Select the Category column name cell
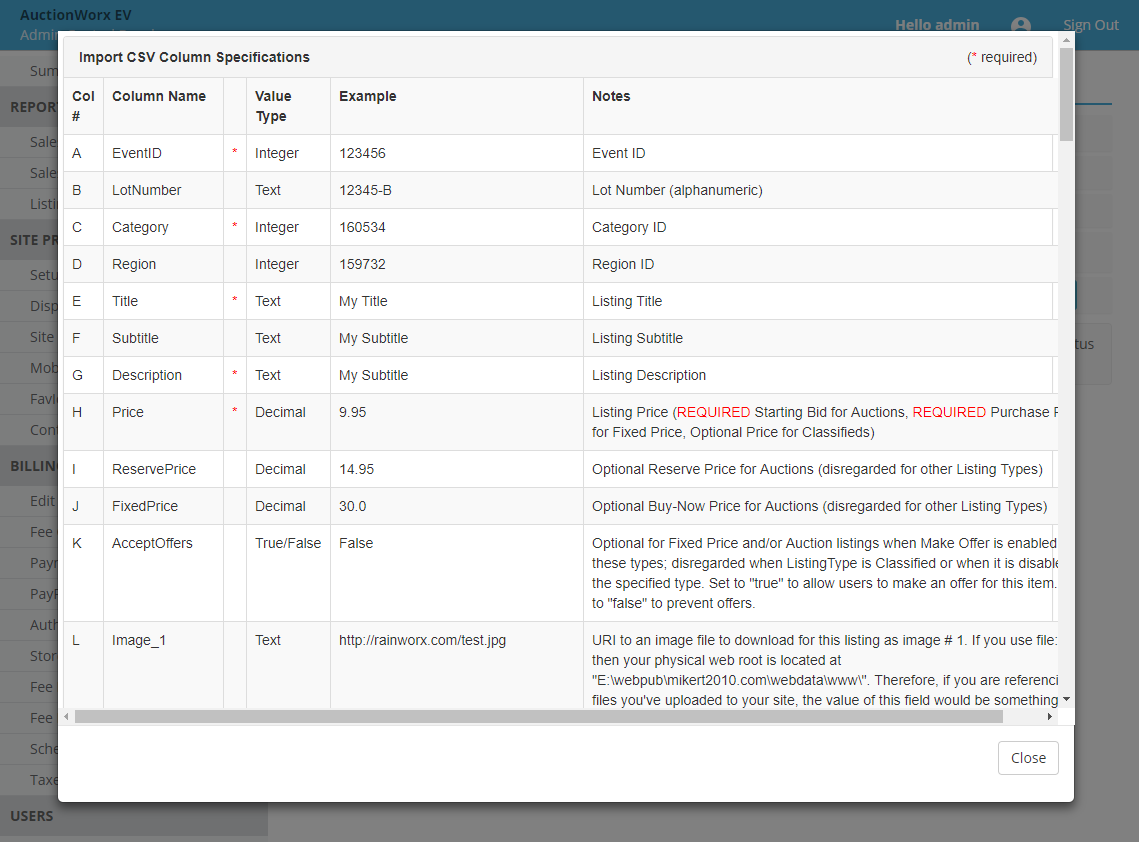Screen dimensions: 1139x842 pyautogui.click(x=163, y=227)
